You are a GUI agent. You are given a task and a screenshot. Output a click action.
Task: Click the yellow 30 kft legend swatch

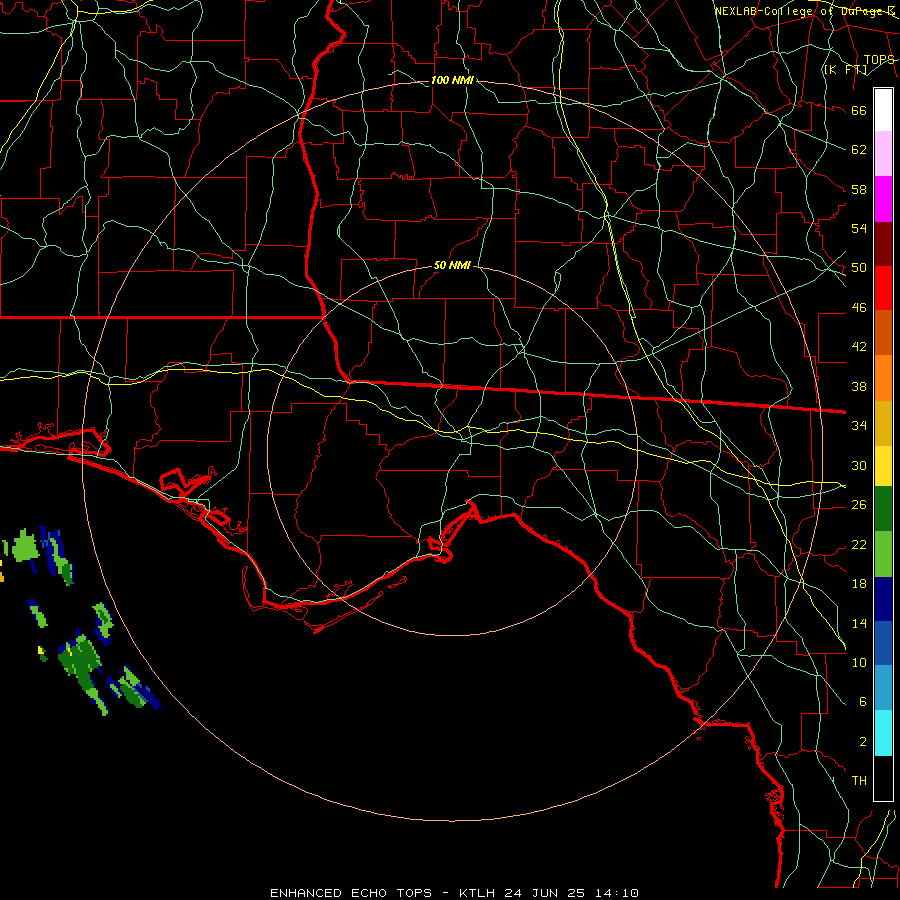tap(883, 466)
